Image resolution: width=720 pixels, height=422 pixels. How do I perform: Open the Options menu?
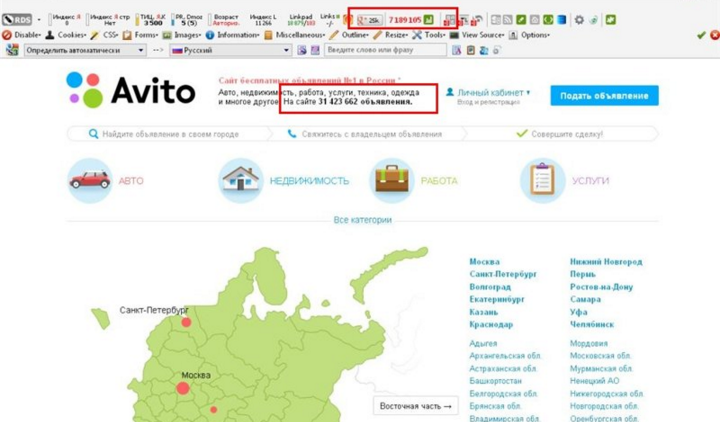(x=529, y=35)
